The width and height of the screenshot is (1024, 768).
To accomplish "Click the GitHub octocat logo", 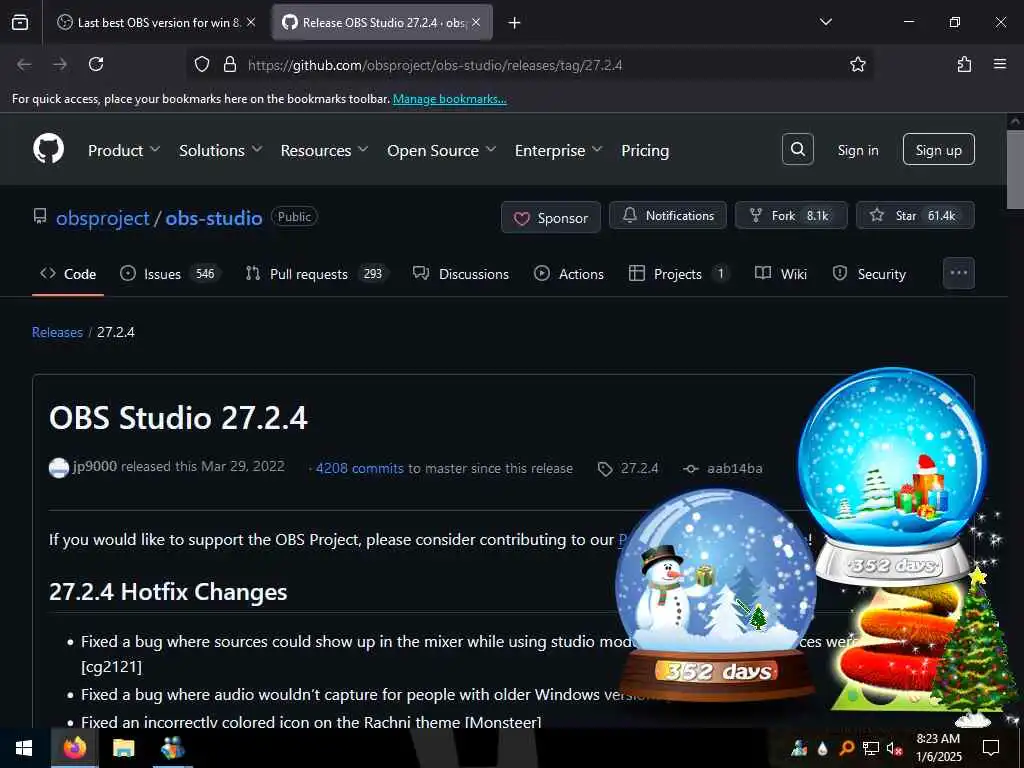I will click(x=48, y=149).
